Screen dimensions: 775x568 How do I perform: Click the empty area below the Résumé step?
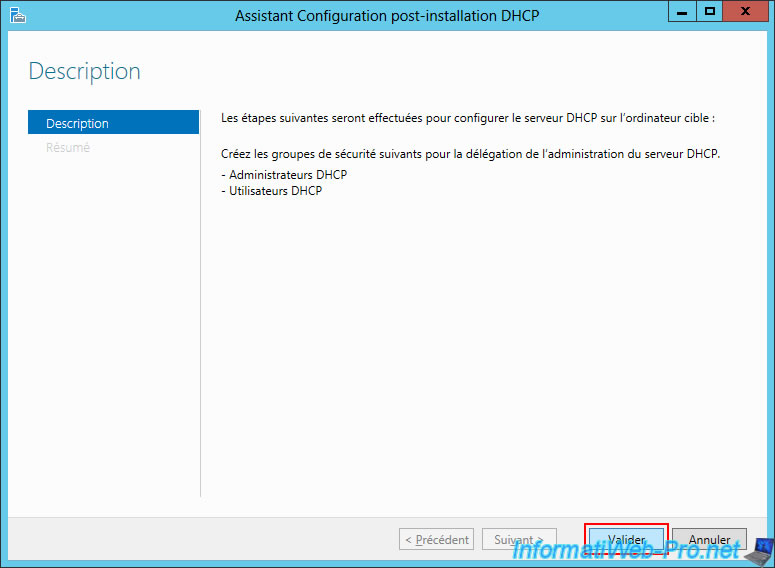pyautogui.click(x=113, y=320)
